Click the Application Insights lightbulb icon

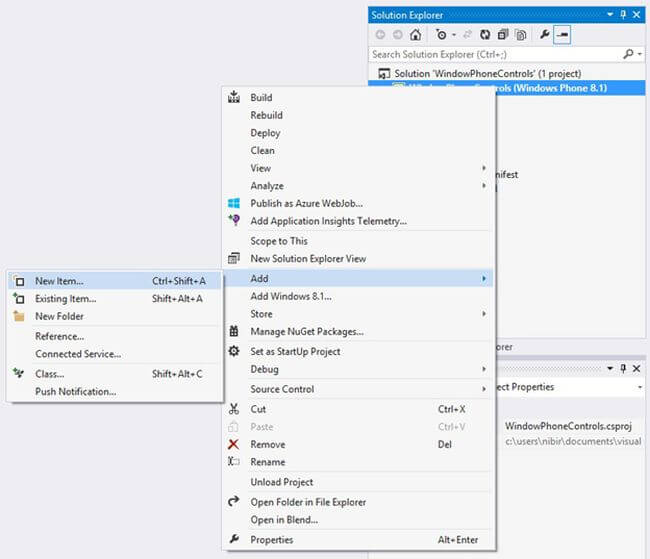(x=234, y=220)
